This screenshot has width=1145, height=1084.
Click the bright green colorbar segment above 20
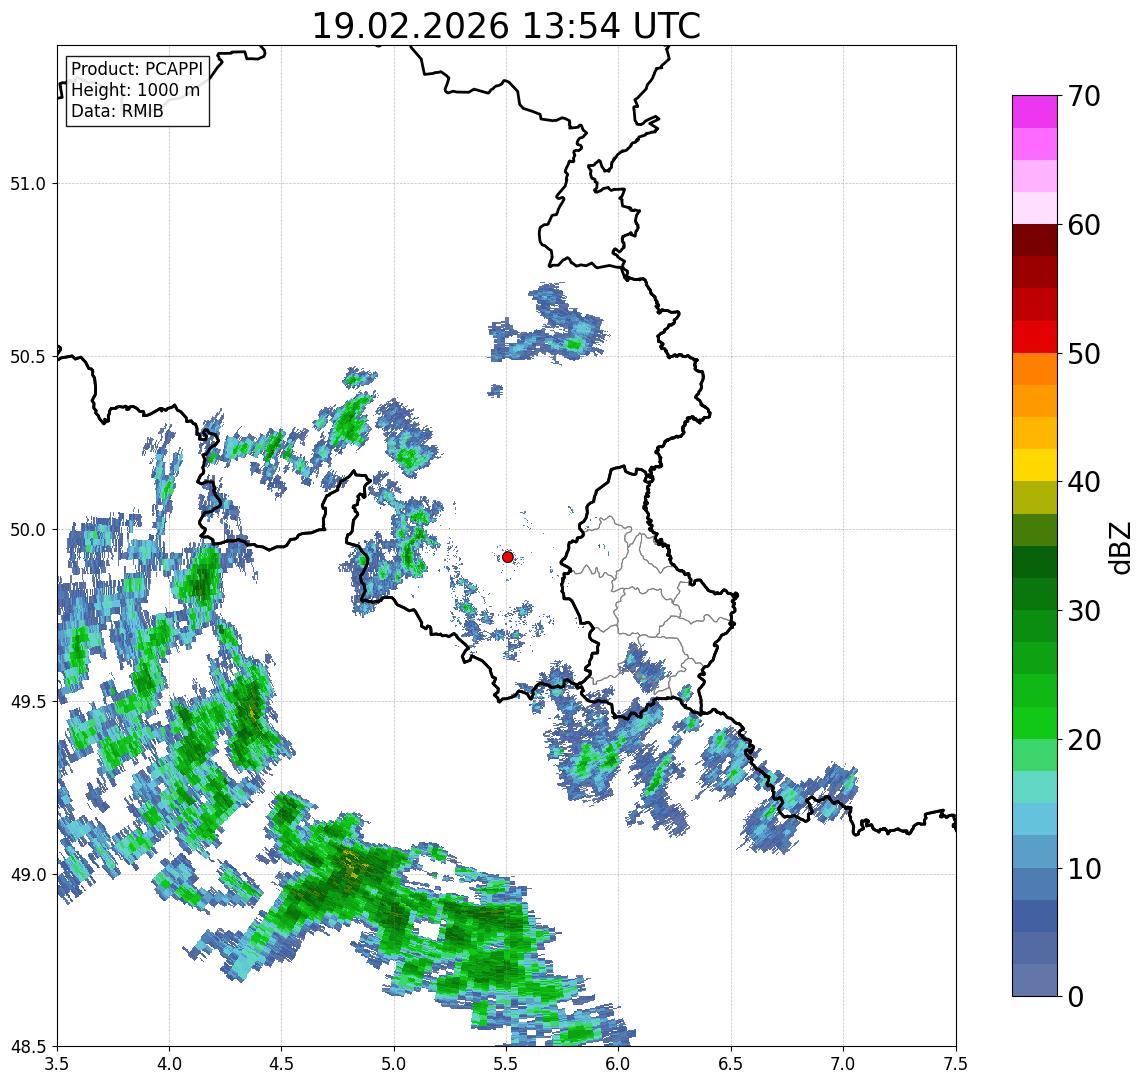click(x=1035, y=723)
